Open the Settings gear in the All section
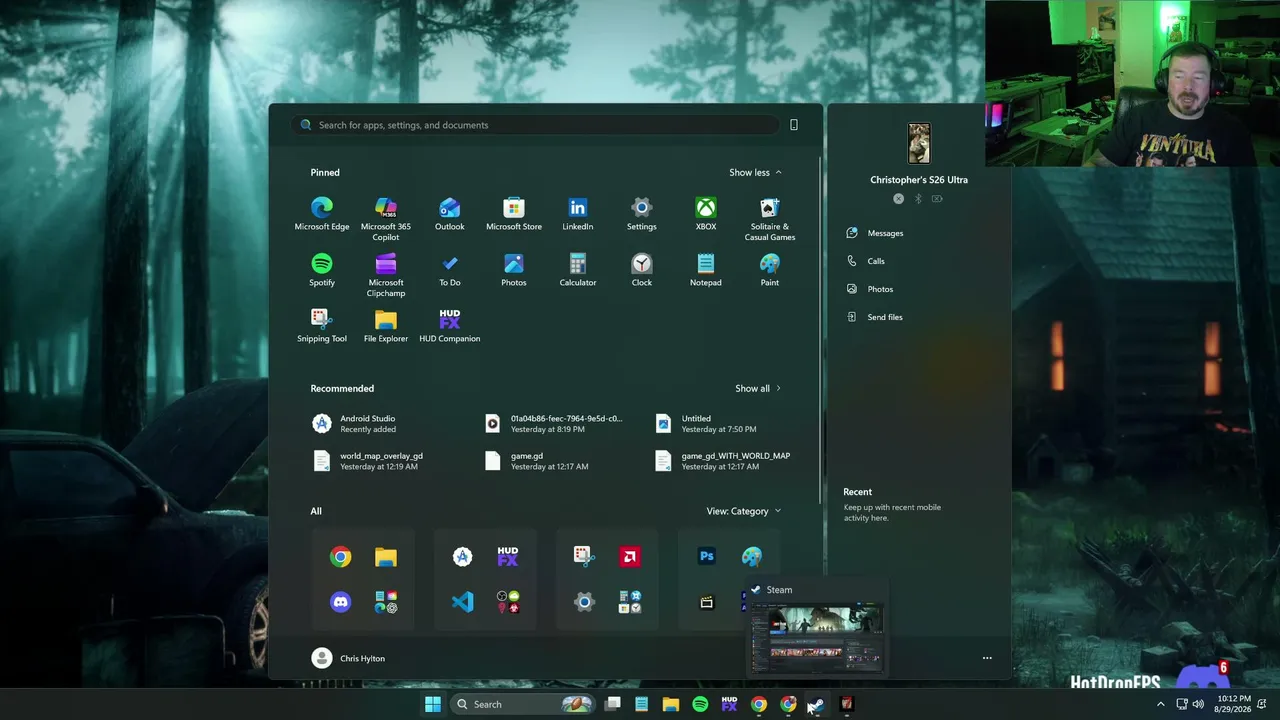 click(585, 602)
